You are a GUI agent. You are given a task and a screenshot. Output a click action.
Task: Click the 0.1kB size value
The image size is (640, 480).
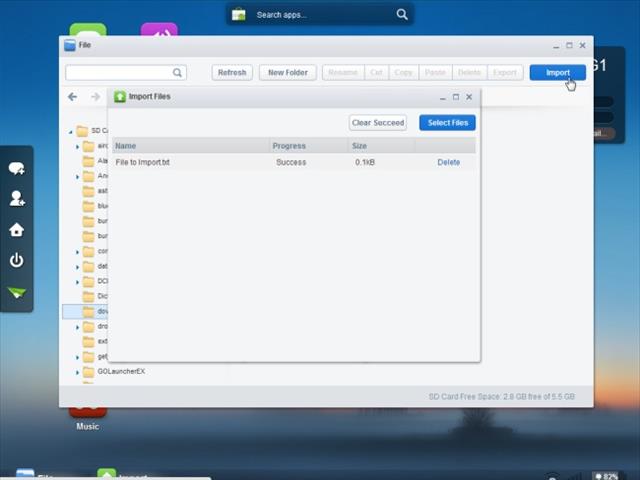(364, 162)
